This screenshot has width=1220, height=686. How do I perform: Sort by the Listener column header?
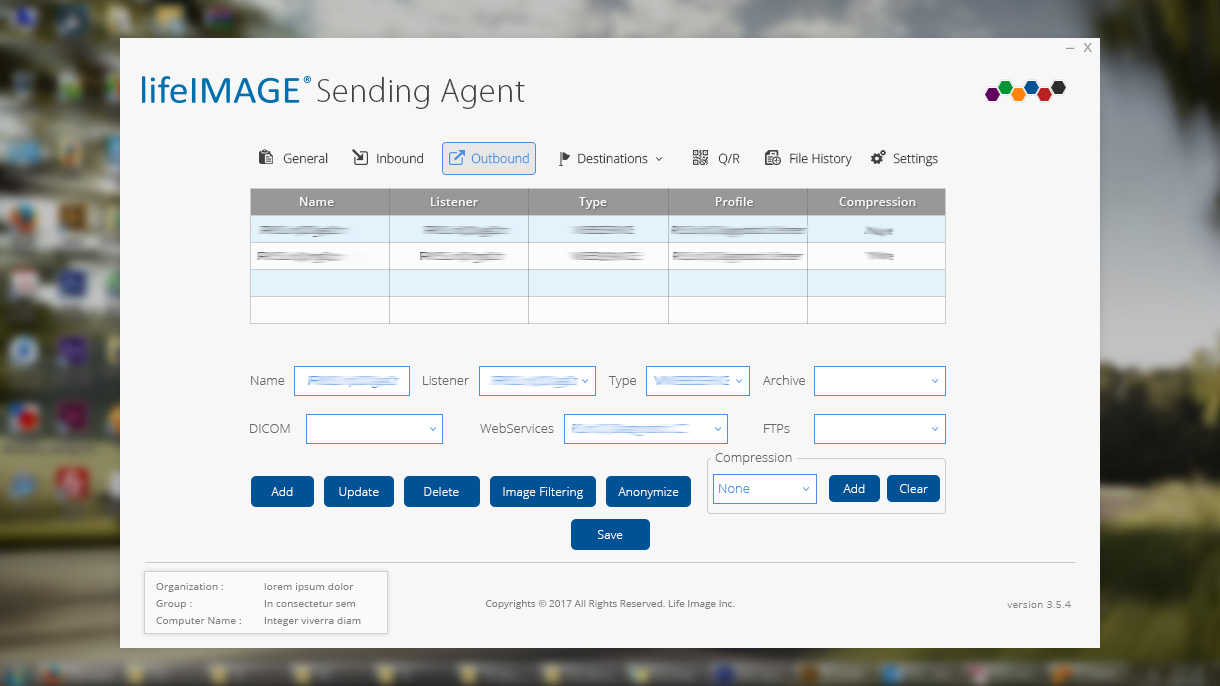click(459, 202)
